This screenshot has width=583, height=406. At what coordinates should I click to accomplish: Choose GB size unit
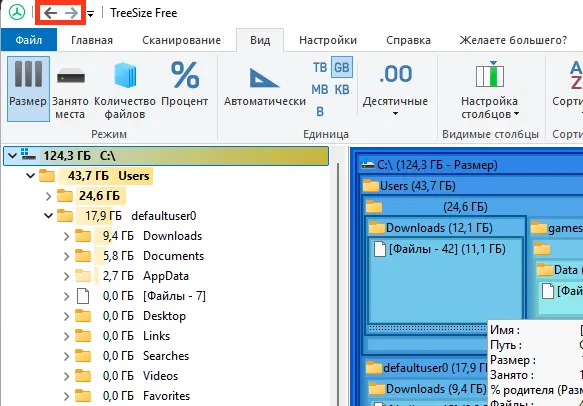(342, 67)
